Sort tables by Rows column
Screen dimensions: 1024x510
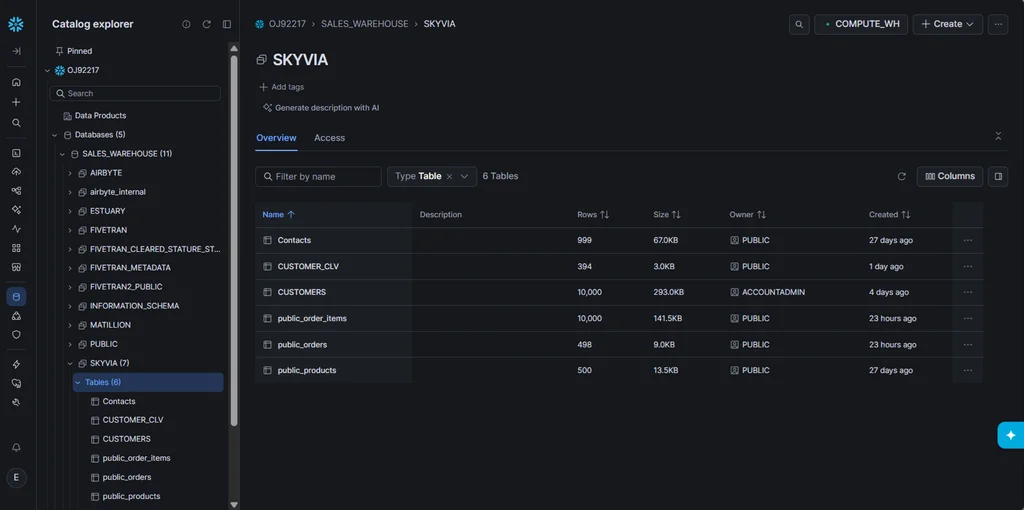click(x=593, y=214)
